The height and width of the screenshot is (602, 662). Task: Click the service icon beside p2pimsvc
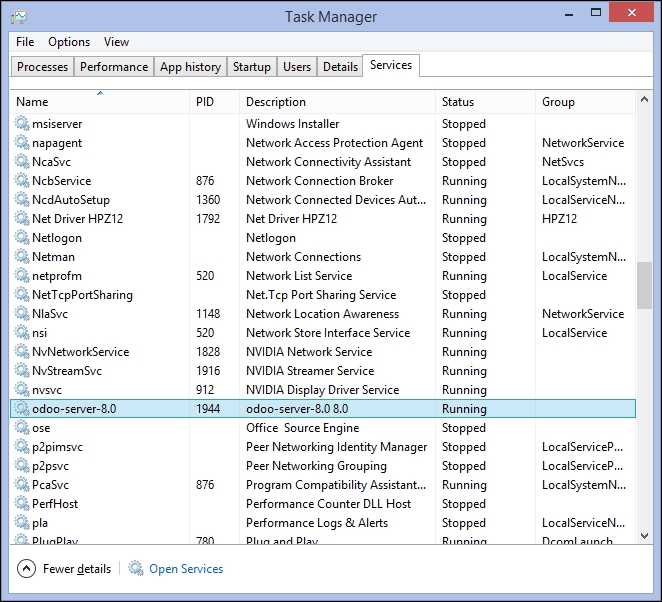(x=22, y=446)
